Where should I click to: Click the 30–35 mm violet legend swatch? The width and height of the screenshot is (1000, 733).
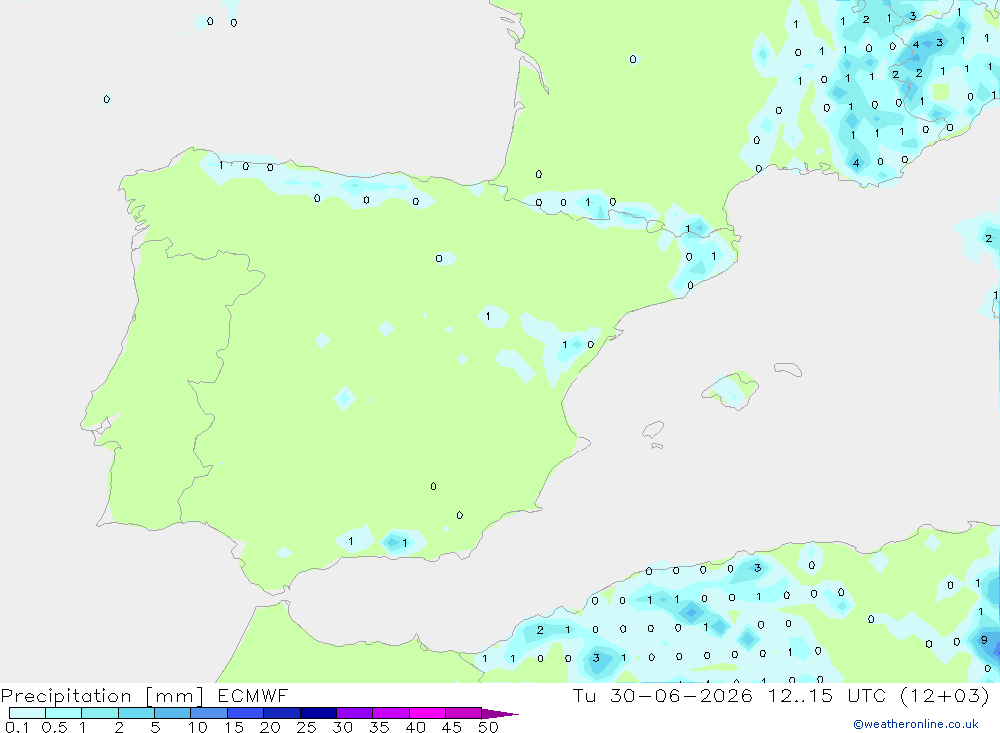point(355,713)
